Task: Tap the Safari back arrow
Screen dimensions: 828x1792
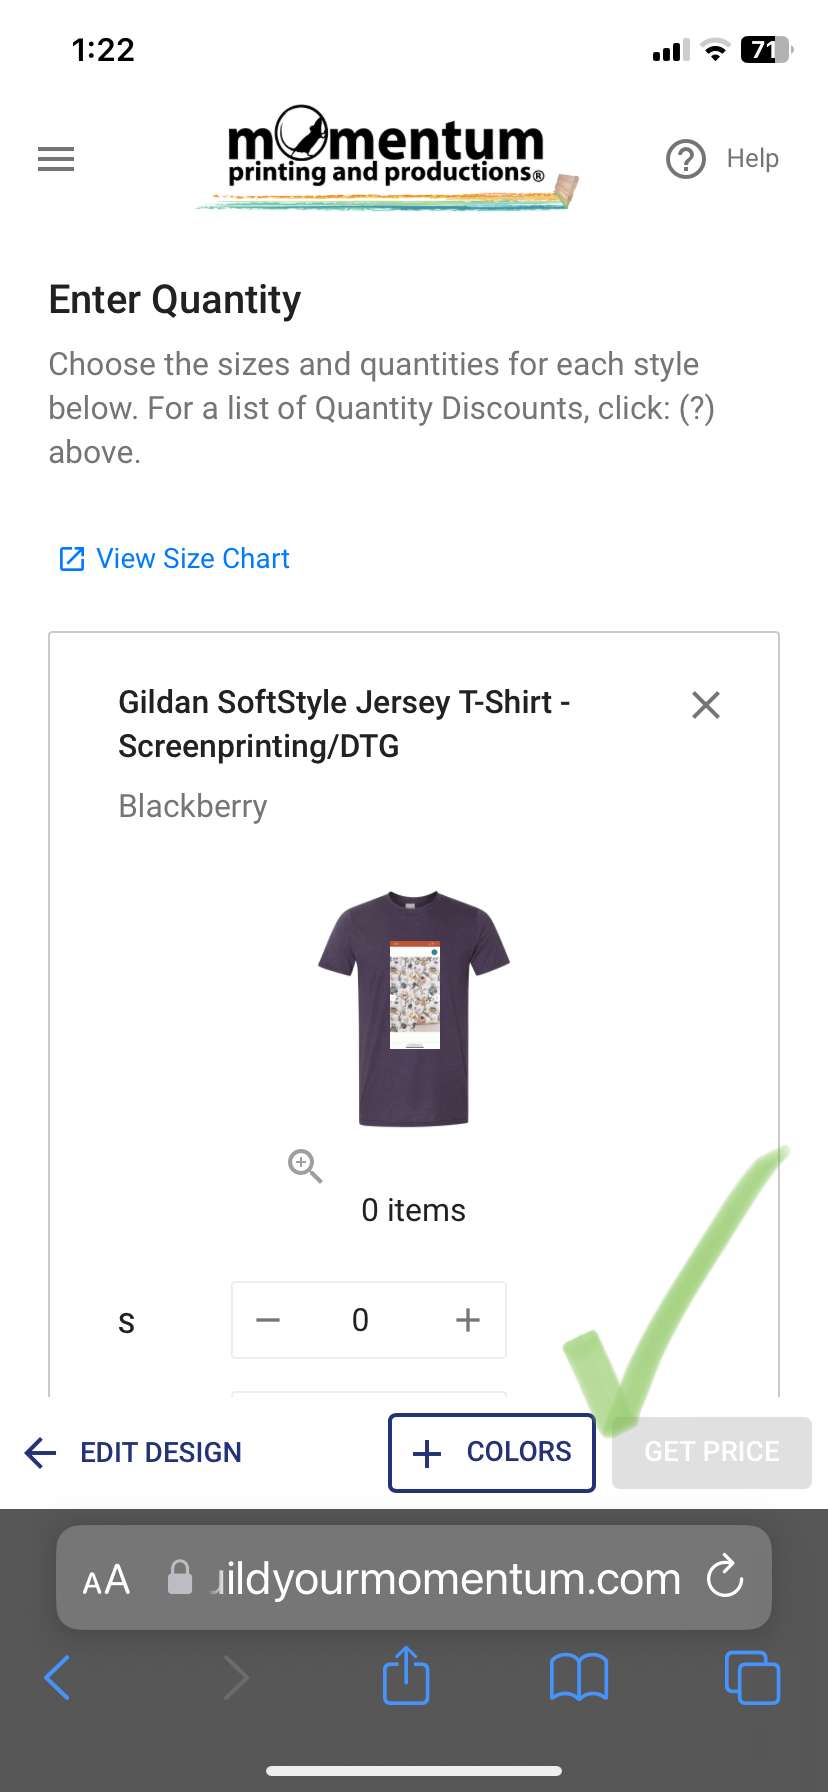Action: 58,1677
